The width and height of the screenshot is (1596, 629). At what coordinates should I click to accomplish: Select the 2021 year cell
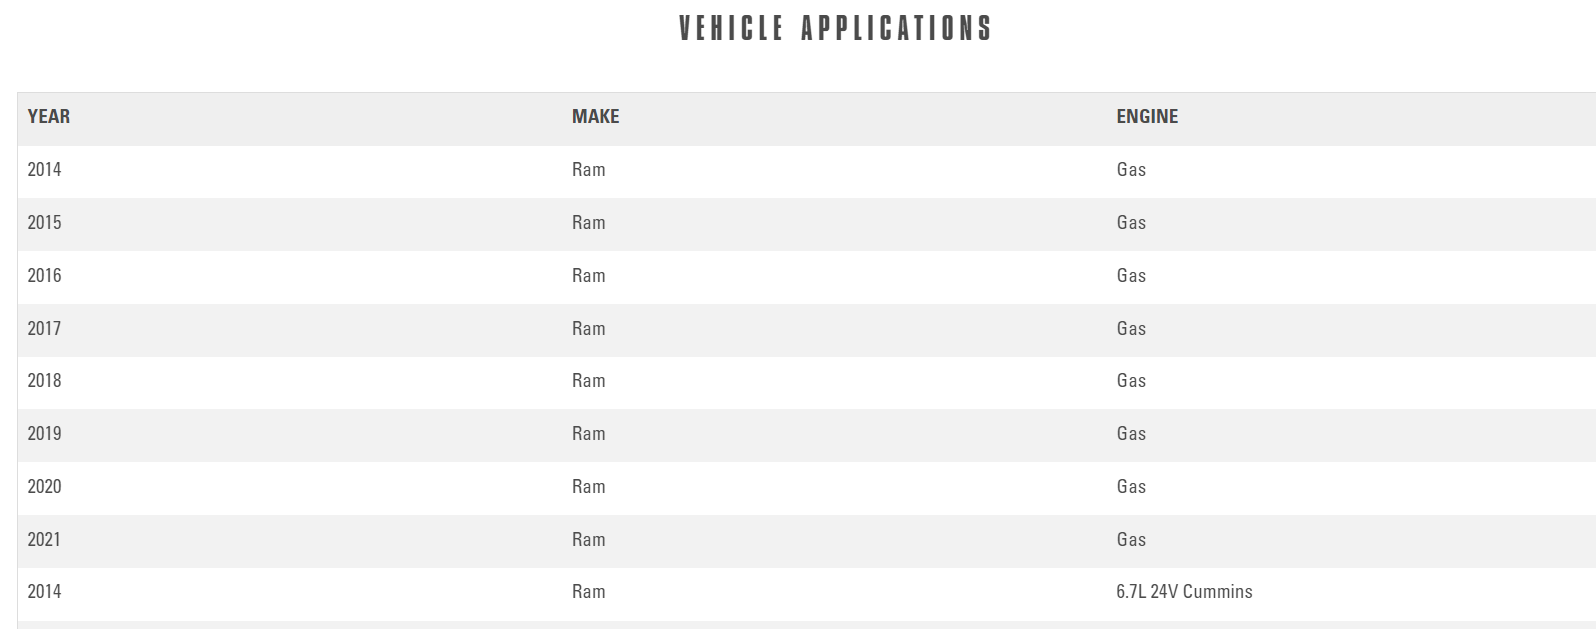[x=44, y=540]
